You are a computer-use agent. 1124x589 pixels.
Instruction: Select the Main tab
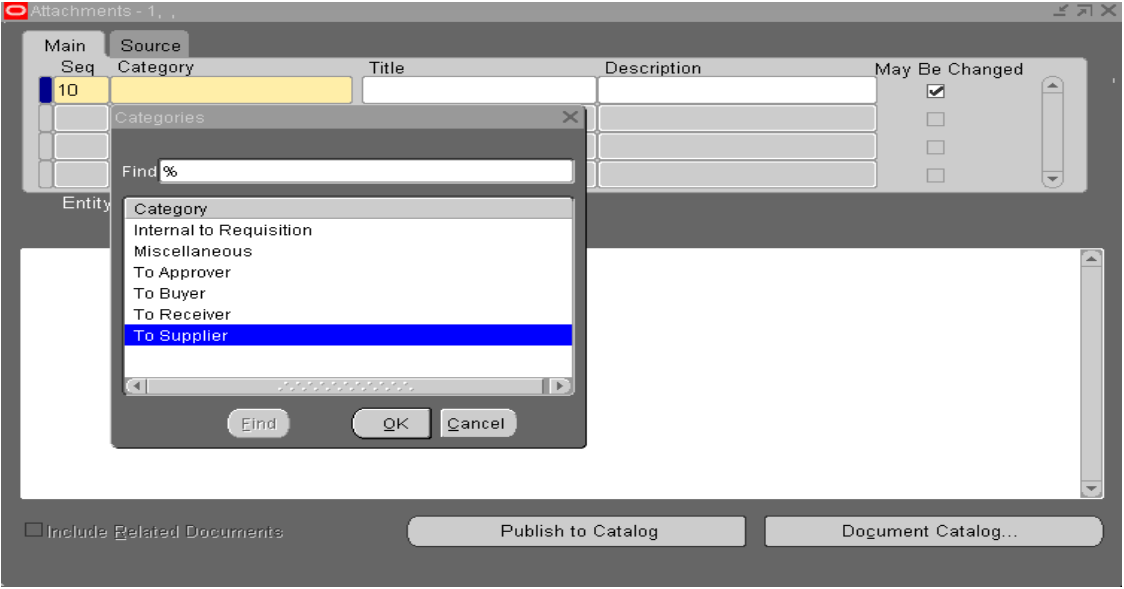pyautogui.click(x=65, y=45)
